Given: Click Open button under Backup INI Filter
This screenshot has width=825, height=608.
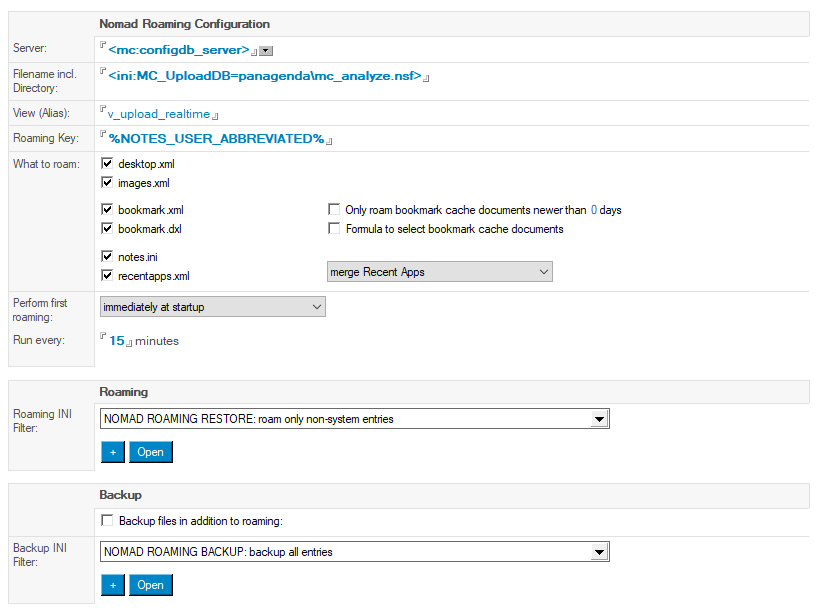Looking at the screenshot, I should [x=151, y=584].
